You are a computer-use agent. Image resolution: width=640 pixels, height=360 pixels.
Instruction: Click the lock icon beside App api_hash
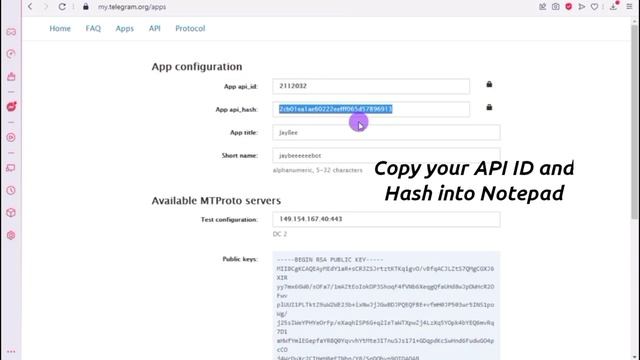pyautogui.click(x=489, y=107)
